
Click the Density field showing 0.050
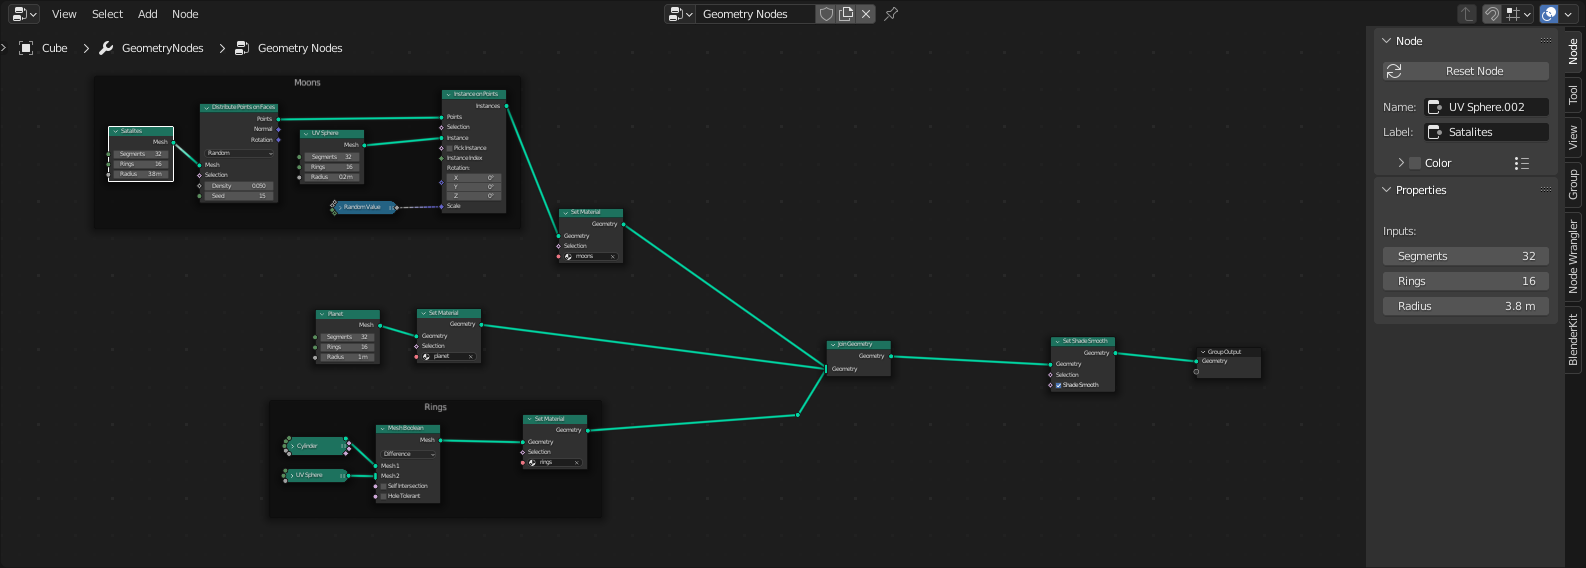tap(239, 186)
